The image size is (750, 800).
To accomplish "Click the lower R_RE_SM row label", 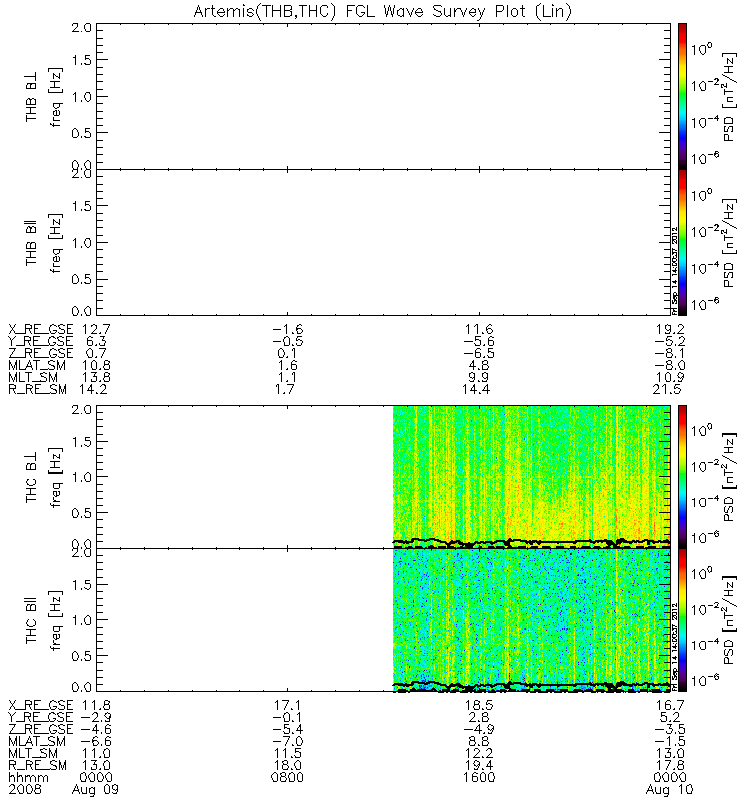I will (x=37, y=766).
